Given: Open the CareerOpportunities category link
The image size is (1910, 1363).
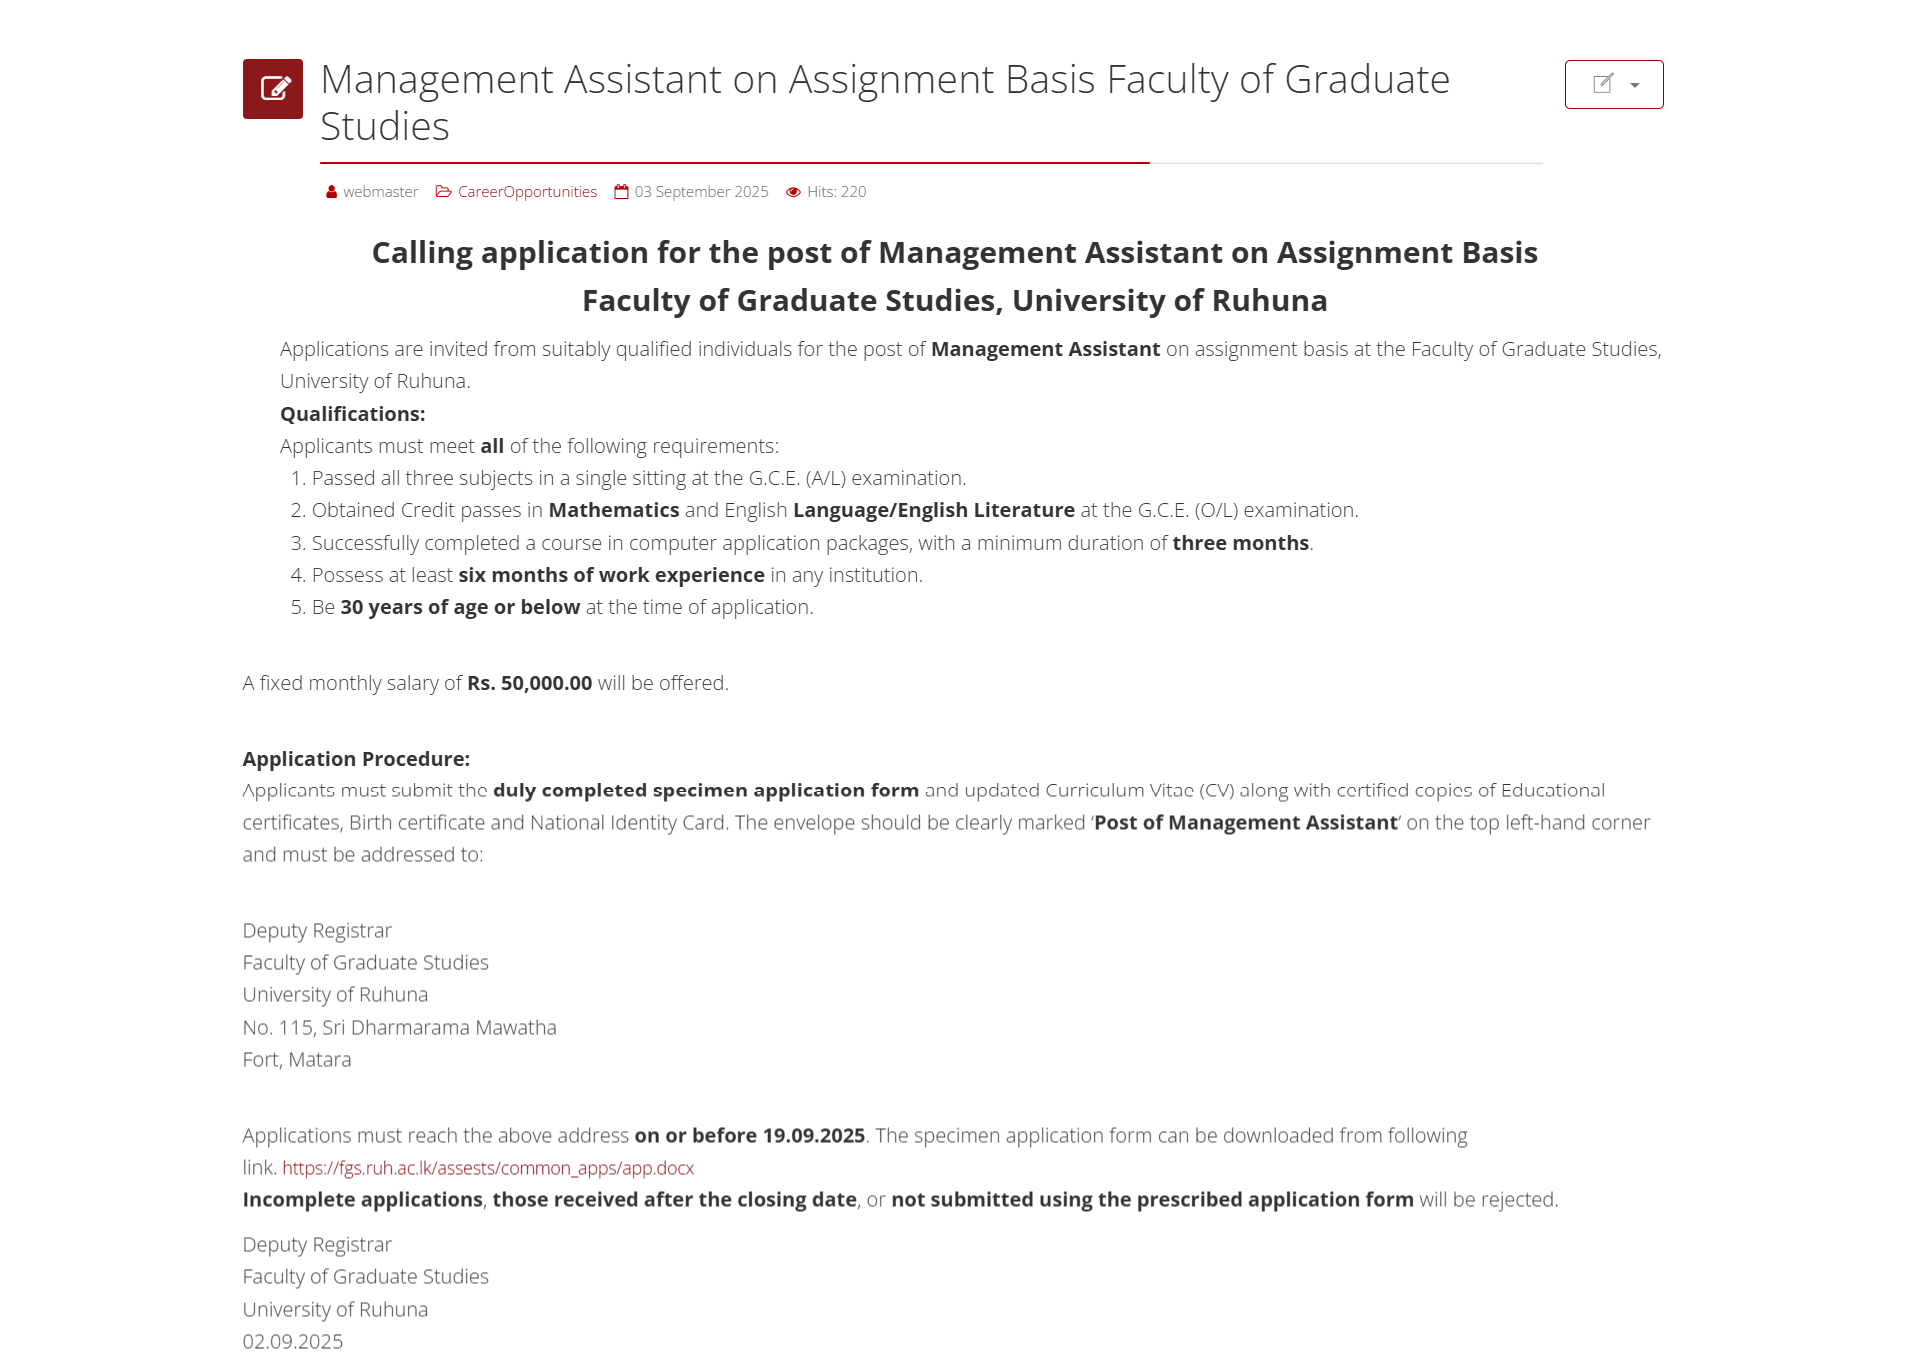Looking at the screenshot, I should 527,191.
